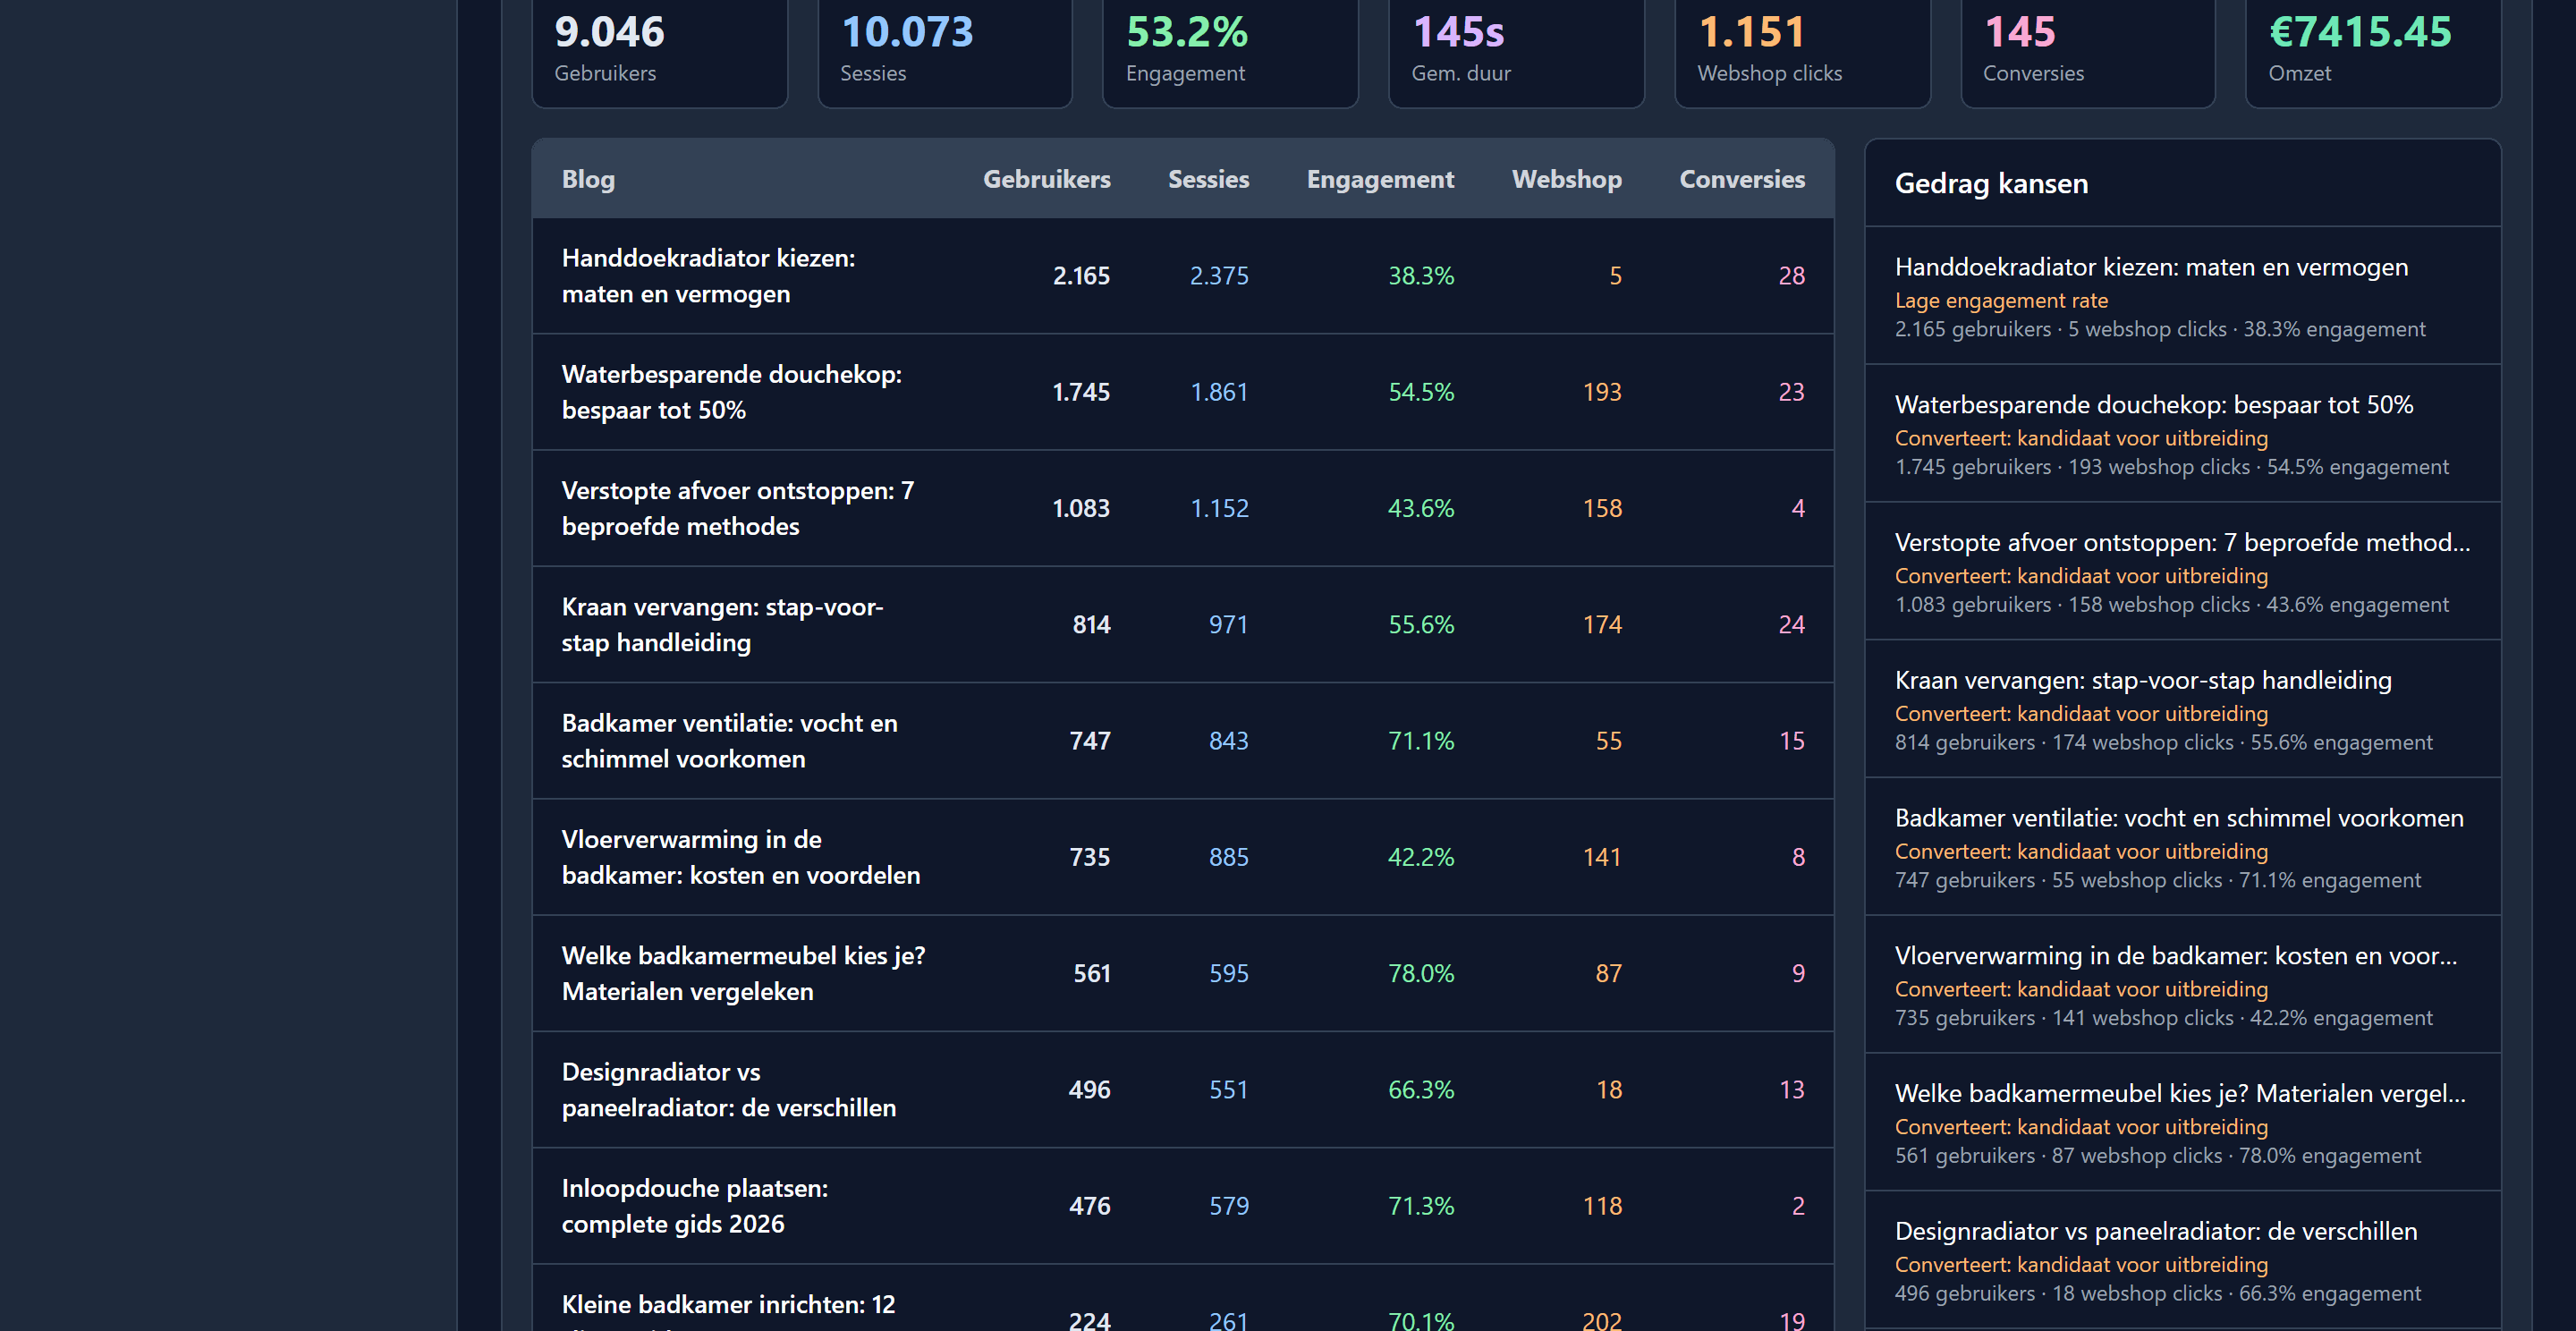Open blog row 'Designradiator vs paneelradiator: de verschillen'
The image size is (2576, 1331).
[1183, 1090]
